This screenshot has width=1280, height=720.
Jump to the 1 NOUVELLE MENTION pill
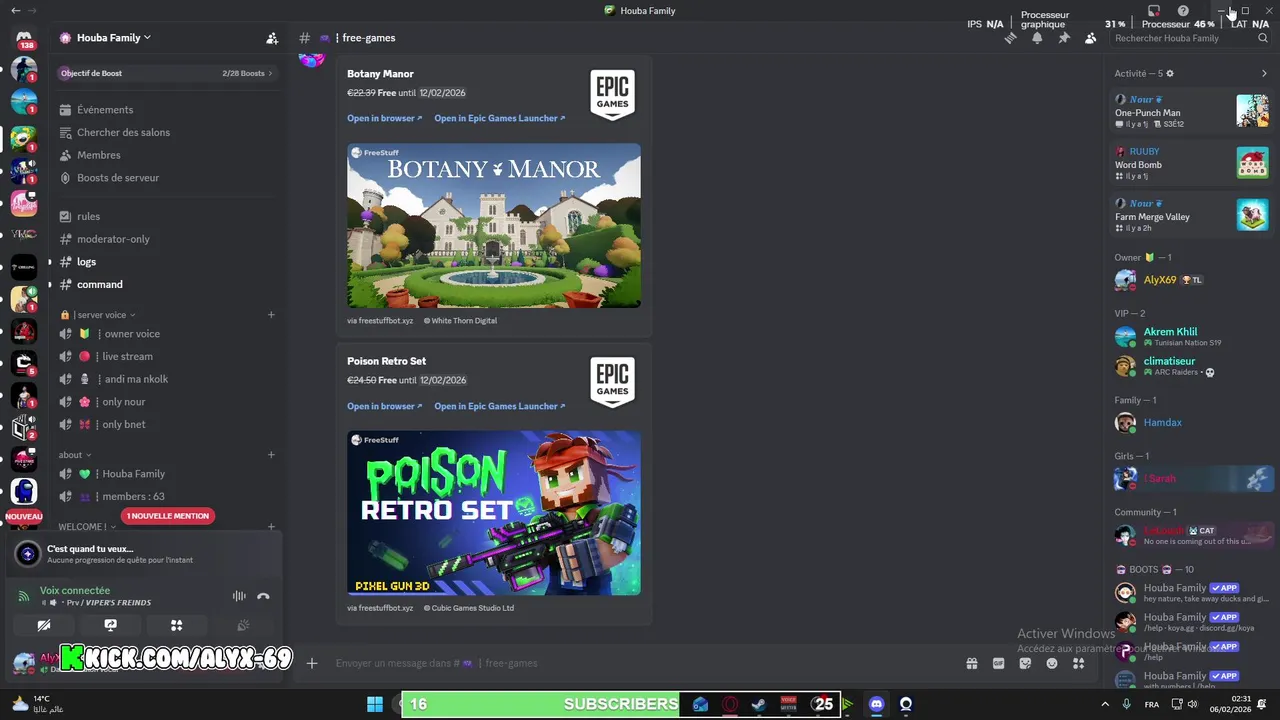click(x=168, y=516)
